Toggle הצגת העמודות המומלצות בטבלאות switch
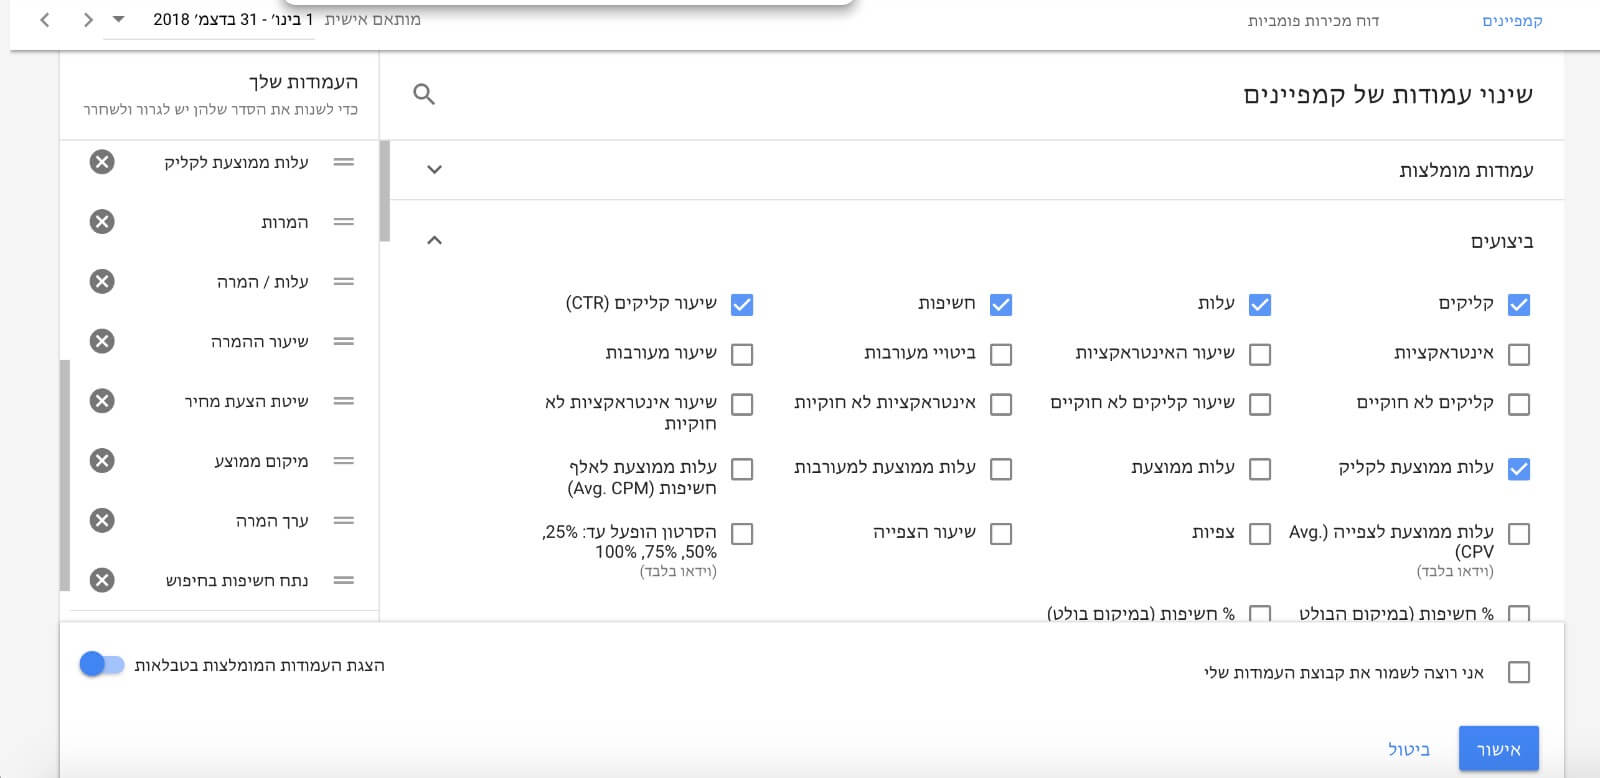The height and width of the screenshot is (778, 1600). coord(101,665)
